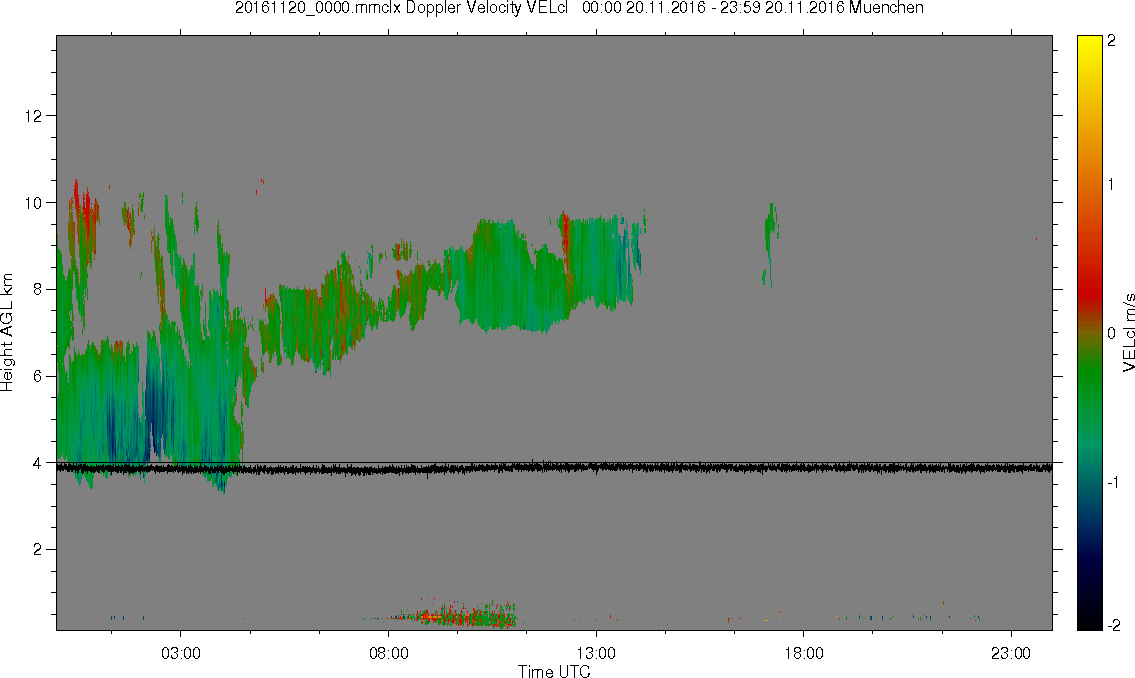
Task: Click the height label '10'
Action: 33,203
